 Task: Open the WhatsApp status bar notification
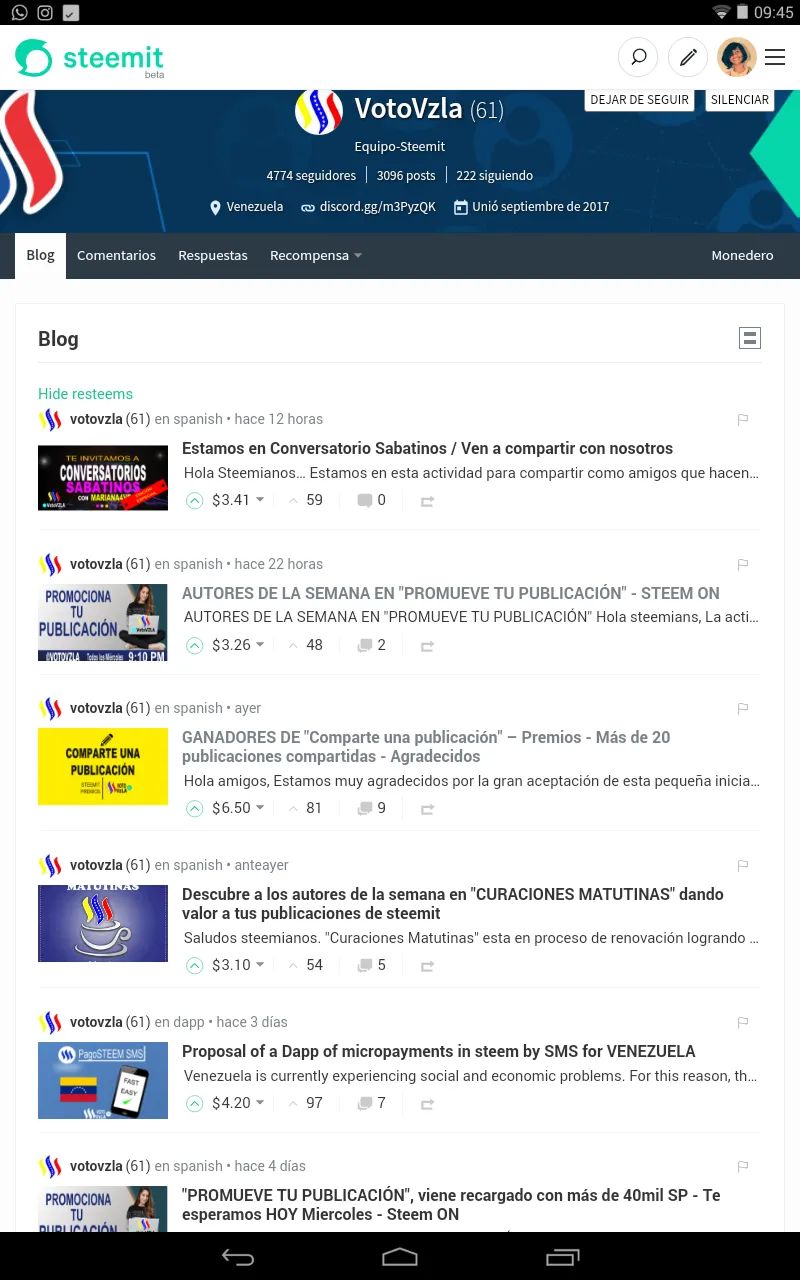pos(19,13)
